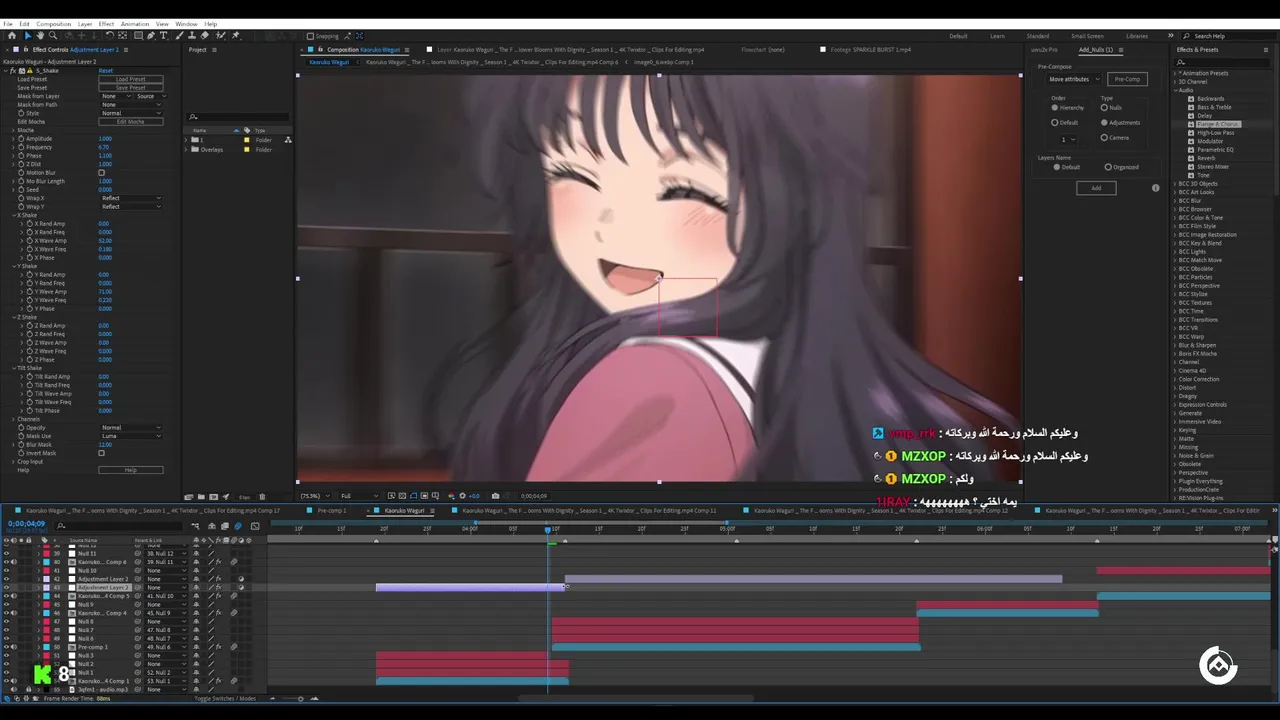
Task: Click the Flange & Chorus effect icon
Action: coord(1191,124)
